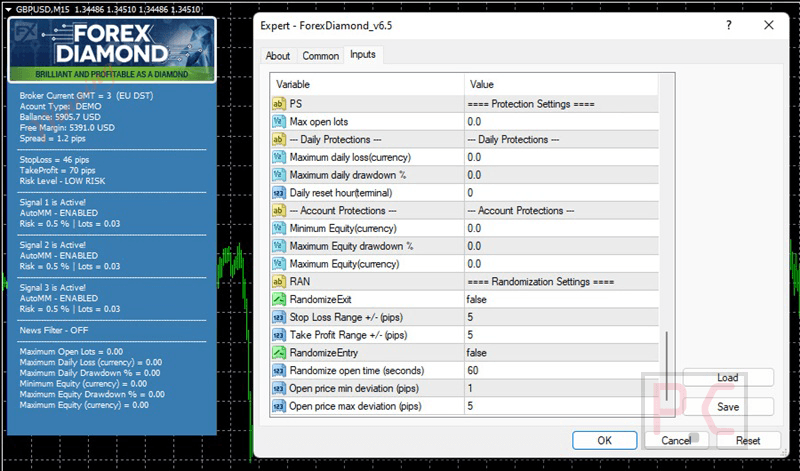This screenshot has height=471, width=800.
Task: Edit Randomize open time value 60
Action: 561,370
